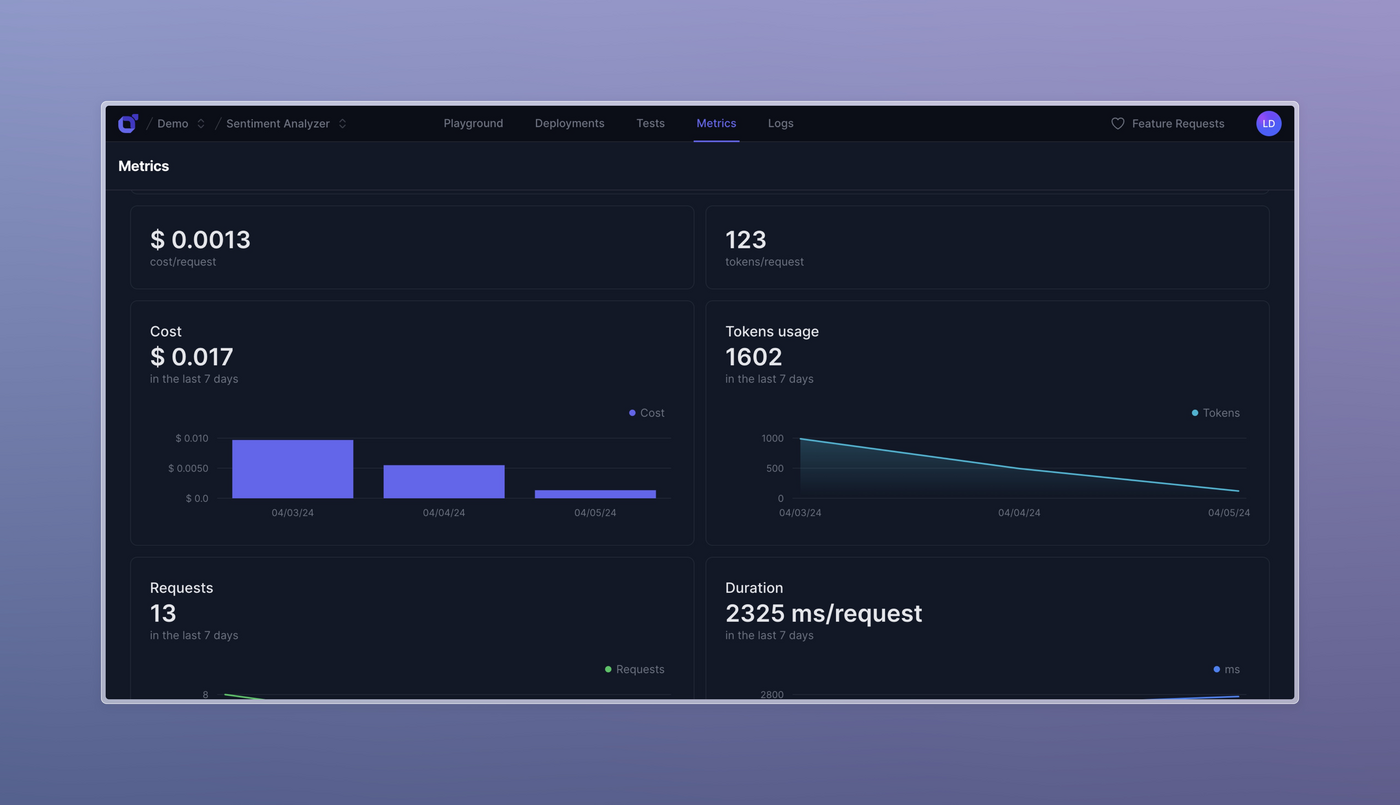Screen dimensions: 1400x805
Task: Click the heart icon beside Feature Requests
Action: pyautogui.click(x=1117, y=123)
